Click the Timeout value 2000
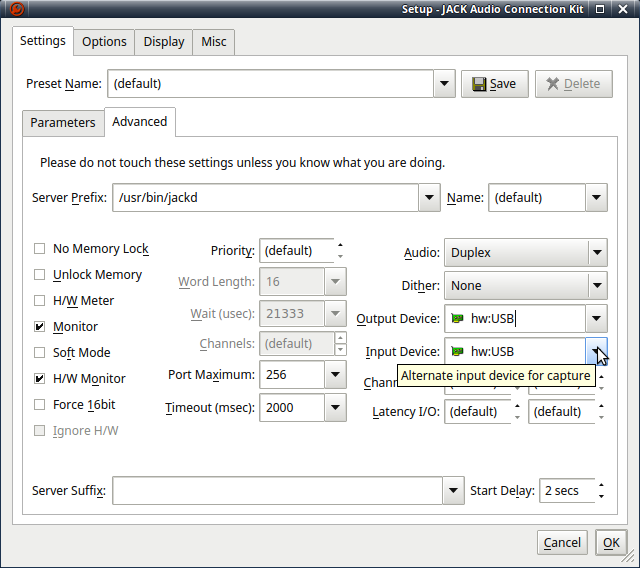 [292, 407]
